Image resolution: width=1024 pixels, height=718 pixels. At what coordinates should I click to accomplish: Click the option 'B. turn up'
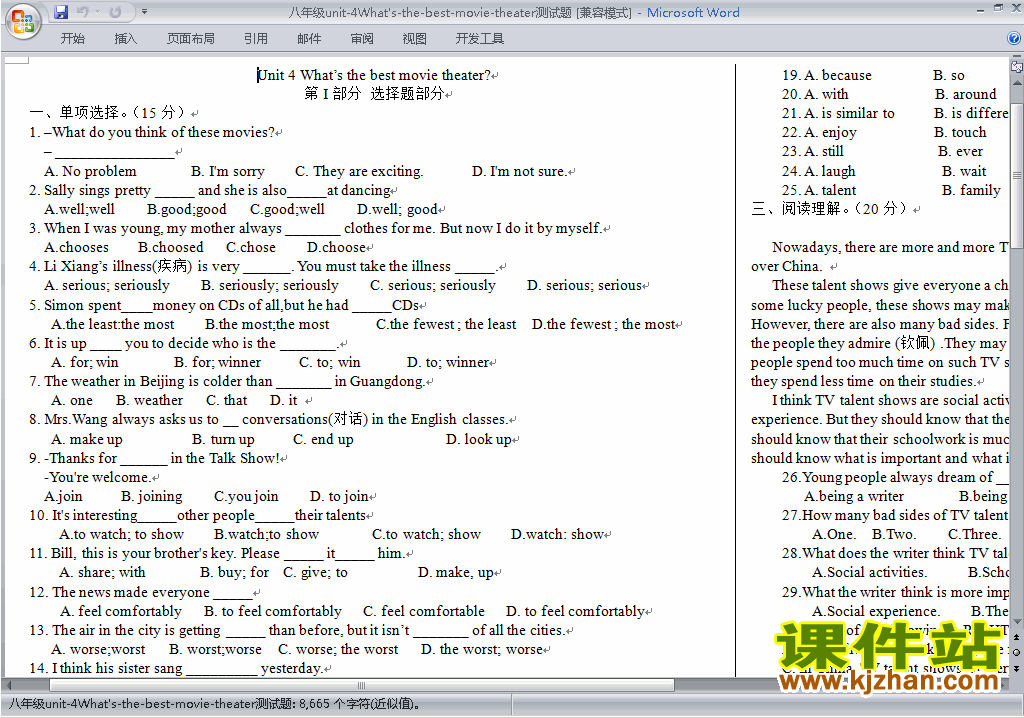pyautogui.click(x=223, y=439)
